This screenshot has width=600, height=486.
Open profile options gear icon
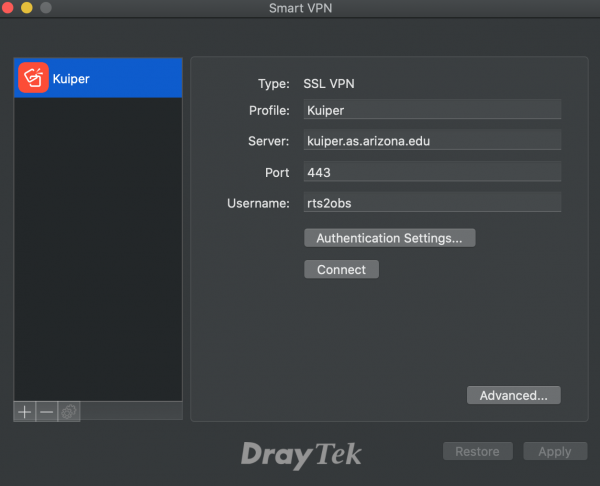(x=69, y=412)
